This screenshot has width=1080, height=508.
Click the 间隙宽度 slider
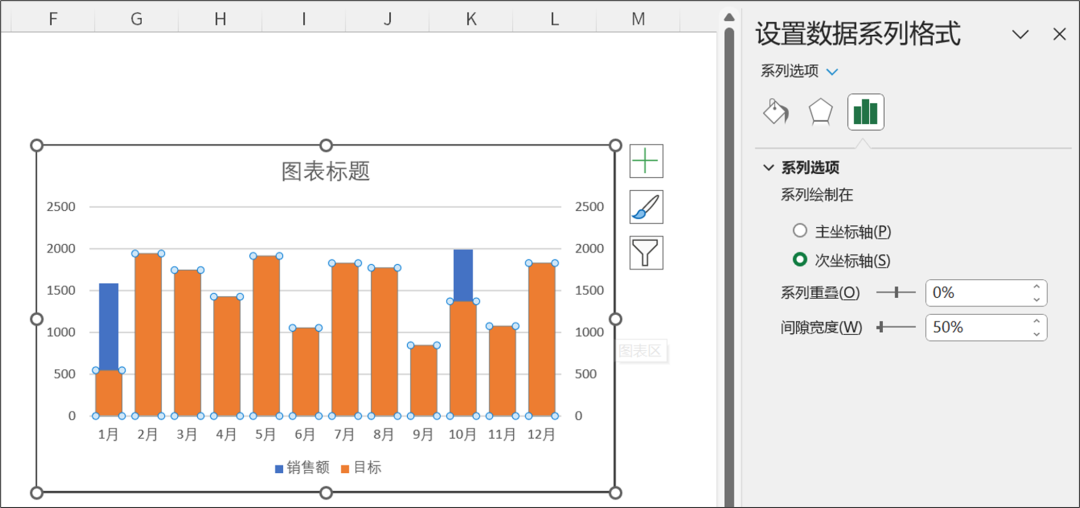[896, 327]
